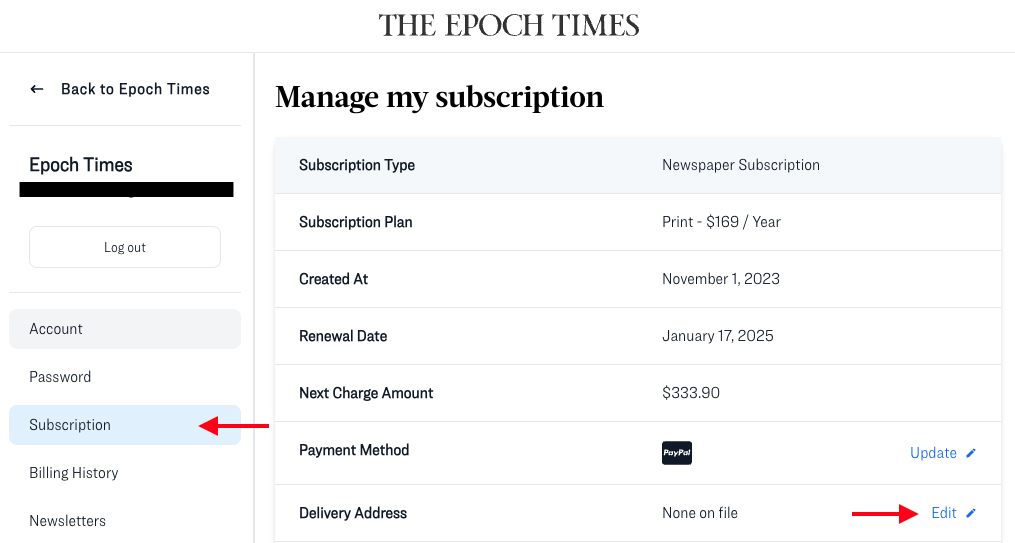Click pencil icon beside Update
The width and height of the screenshot is (1015, 543).
971,453
